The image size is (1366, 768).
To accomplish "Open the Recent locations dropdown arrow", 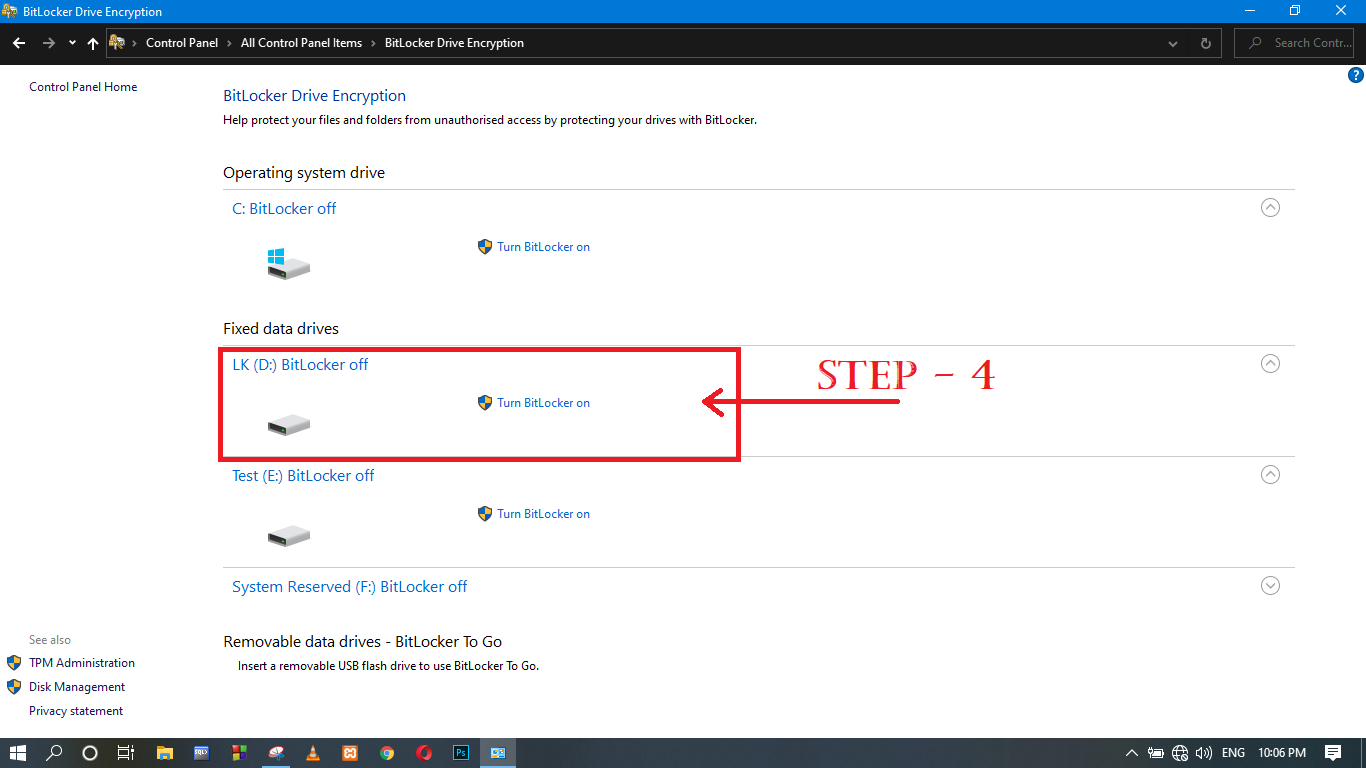I will tap(72, 43).
